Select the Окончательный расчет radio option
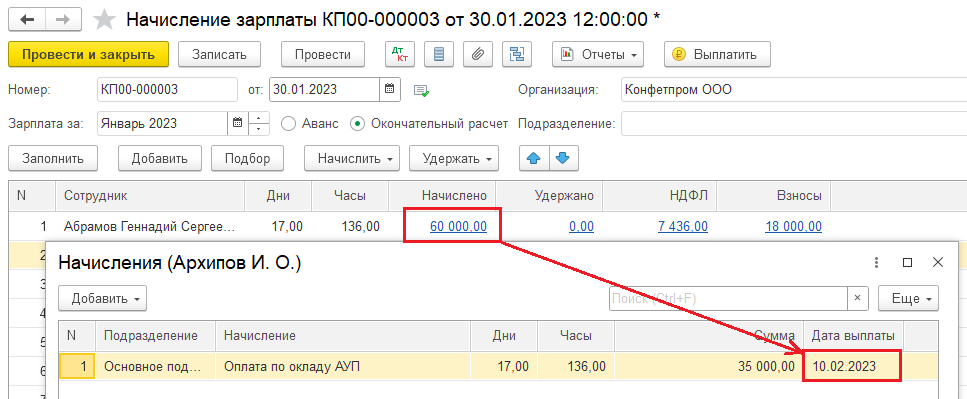The width and height of the screenshot is (967, 399). point(357,123)
